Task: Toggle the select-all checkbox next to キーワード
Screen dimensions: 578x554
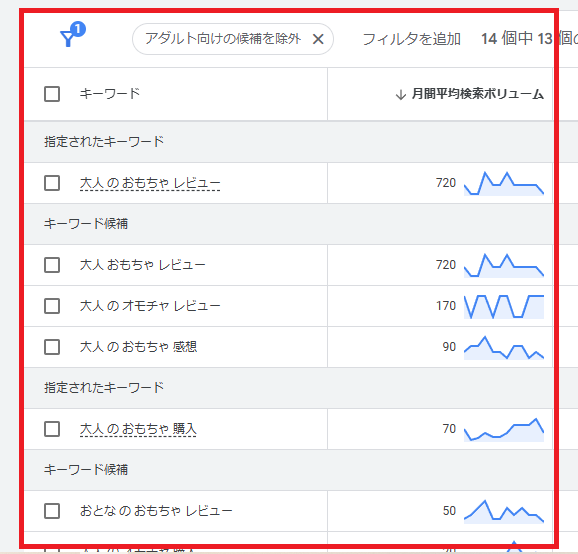Action: tap(52, 94)
